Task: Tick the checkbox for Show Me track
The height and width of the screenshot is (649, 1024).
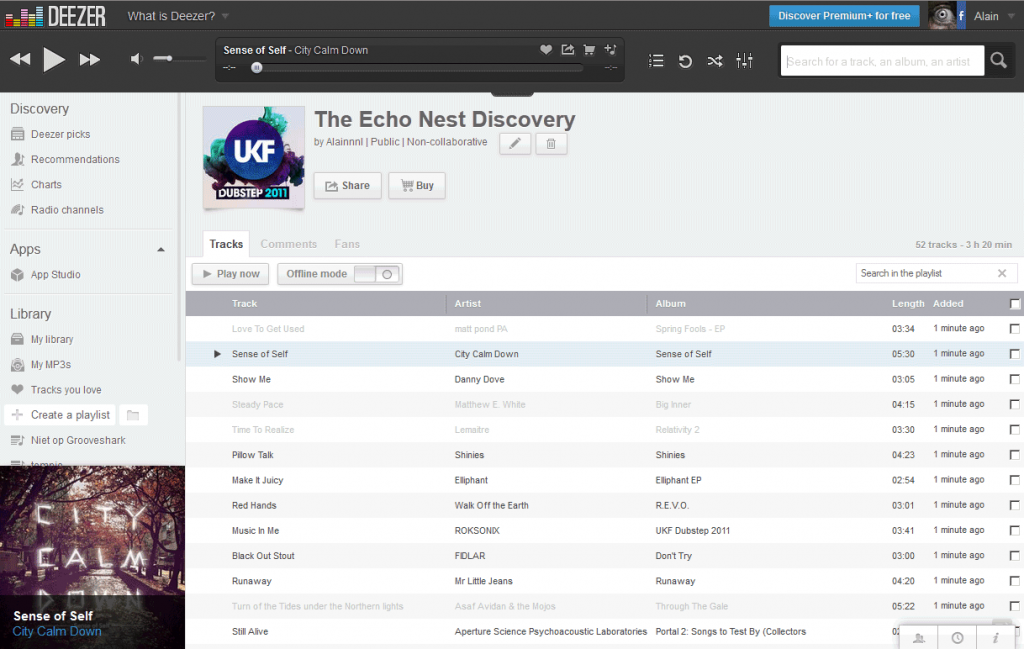Action: pos(1014,379)
